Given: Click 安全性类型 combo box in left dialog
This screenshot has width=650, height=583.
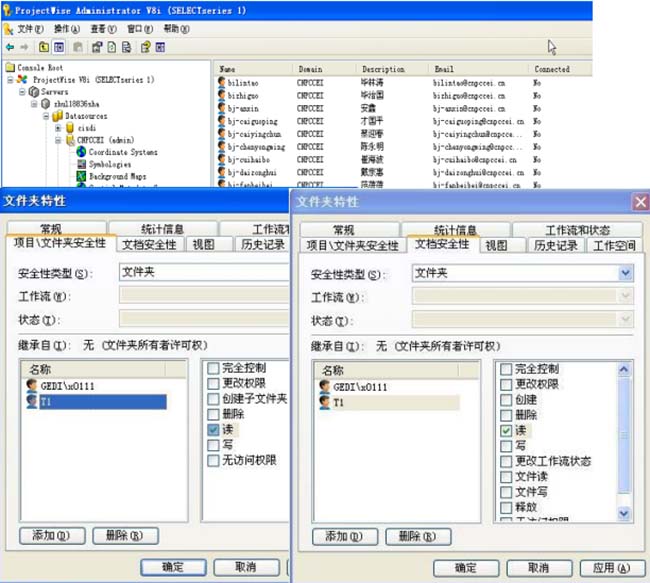Looking at the screenshot, I should 204,272.
